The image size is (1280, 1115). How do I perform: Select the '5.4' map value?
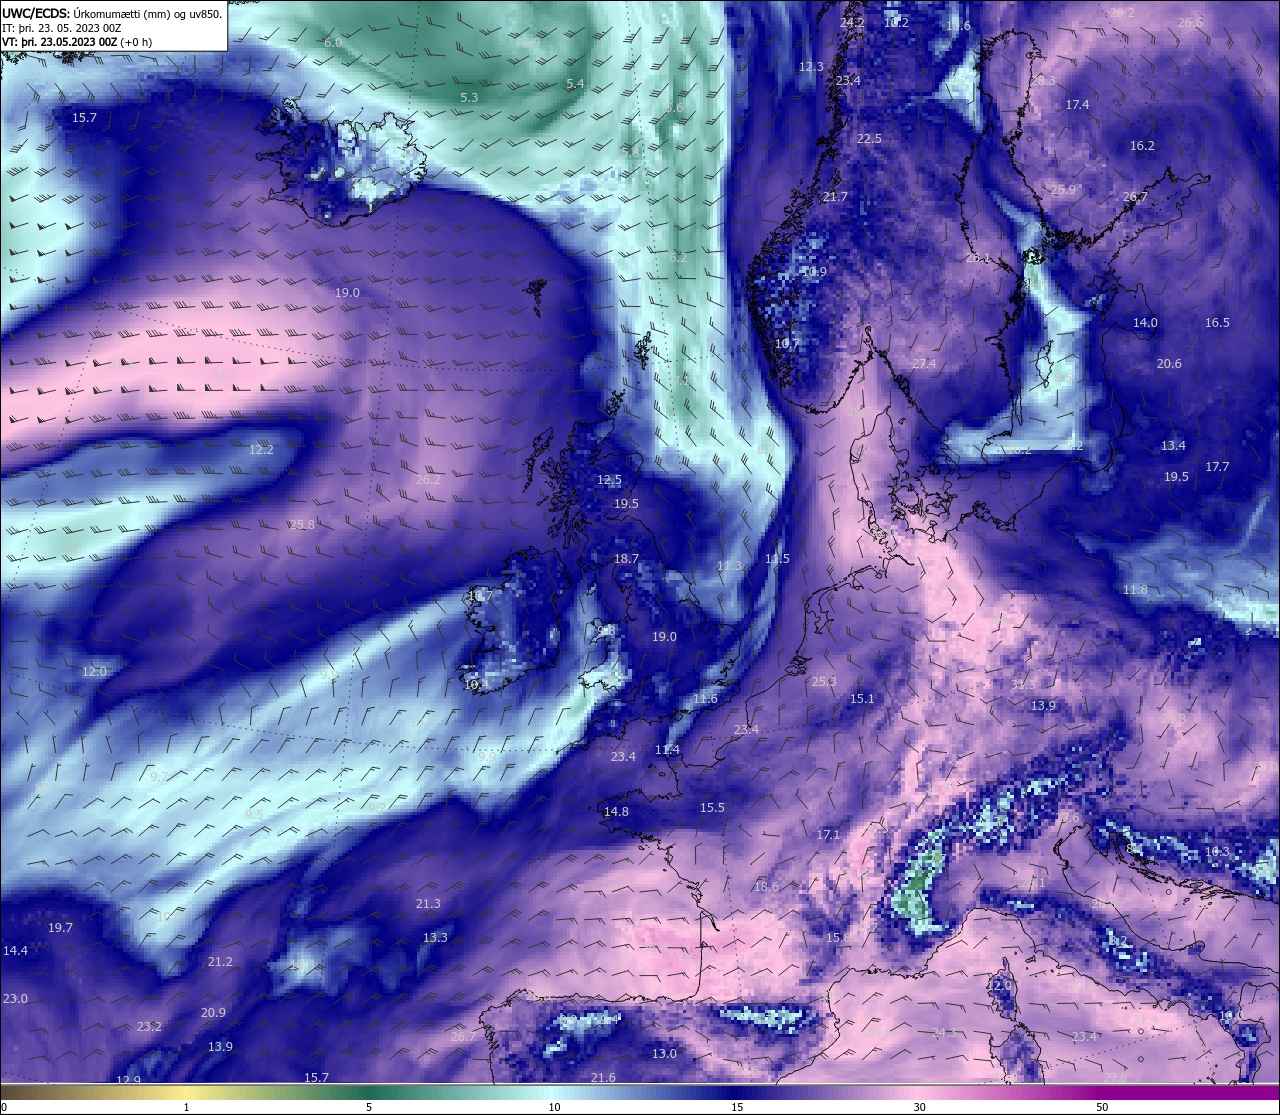(575, 84)
